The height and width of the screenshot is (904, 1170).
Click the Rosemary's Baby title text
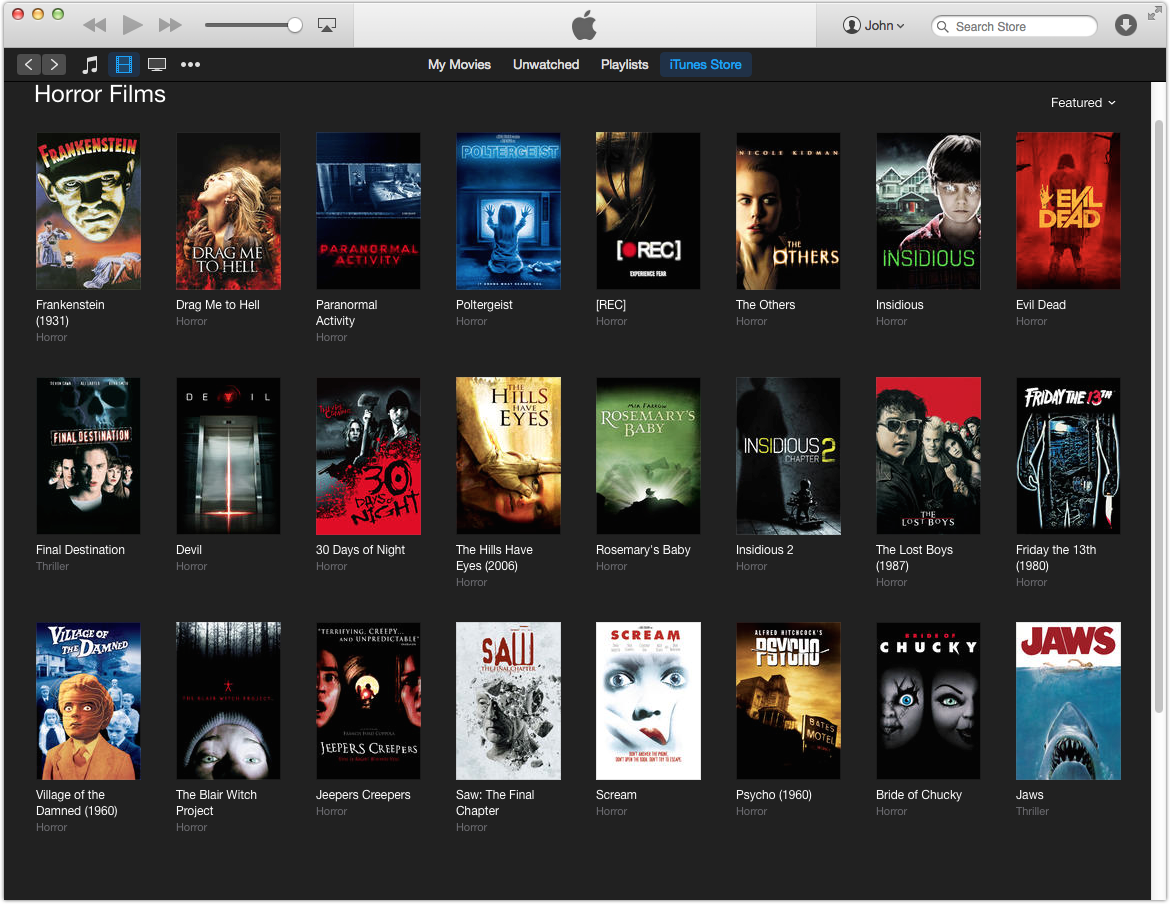642,550
